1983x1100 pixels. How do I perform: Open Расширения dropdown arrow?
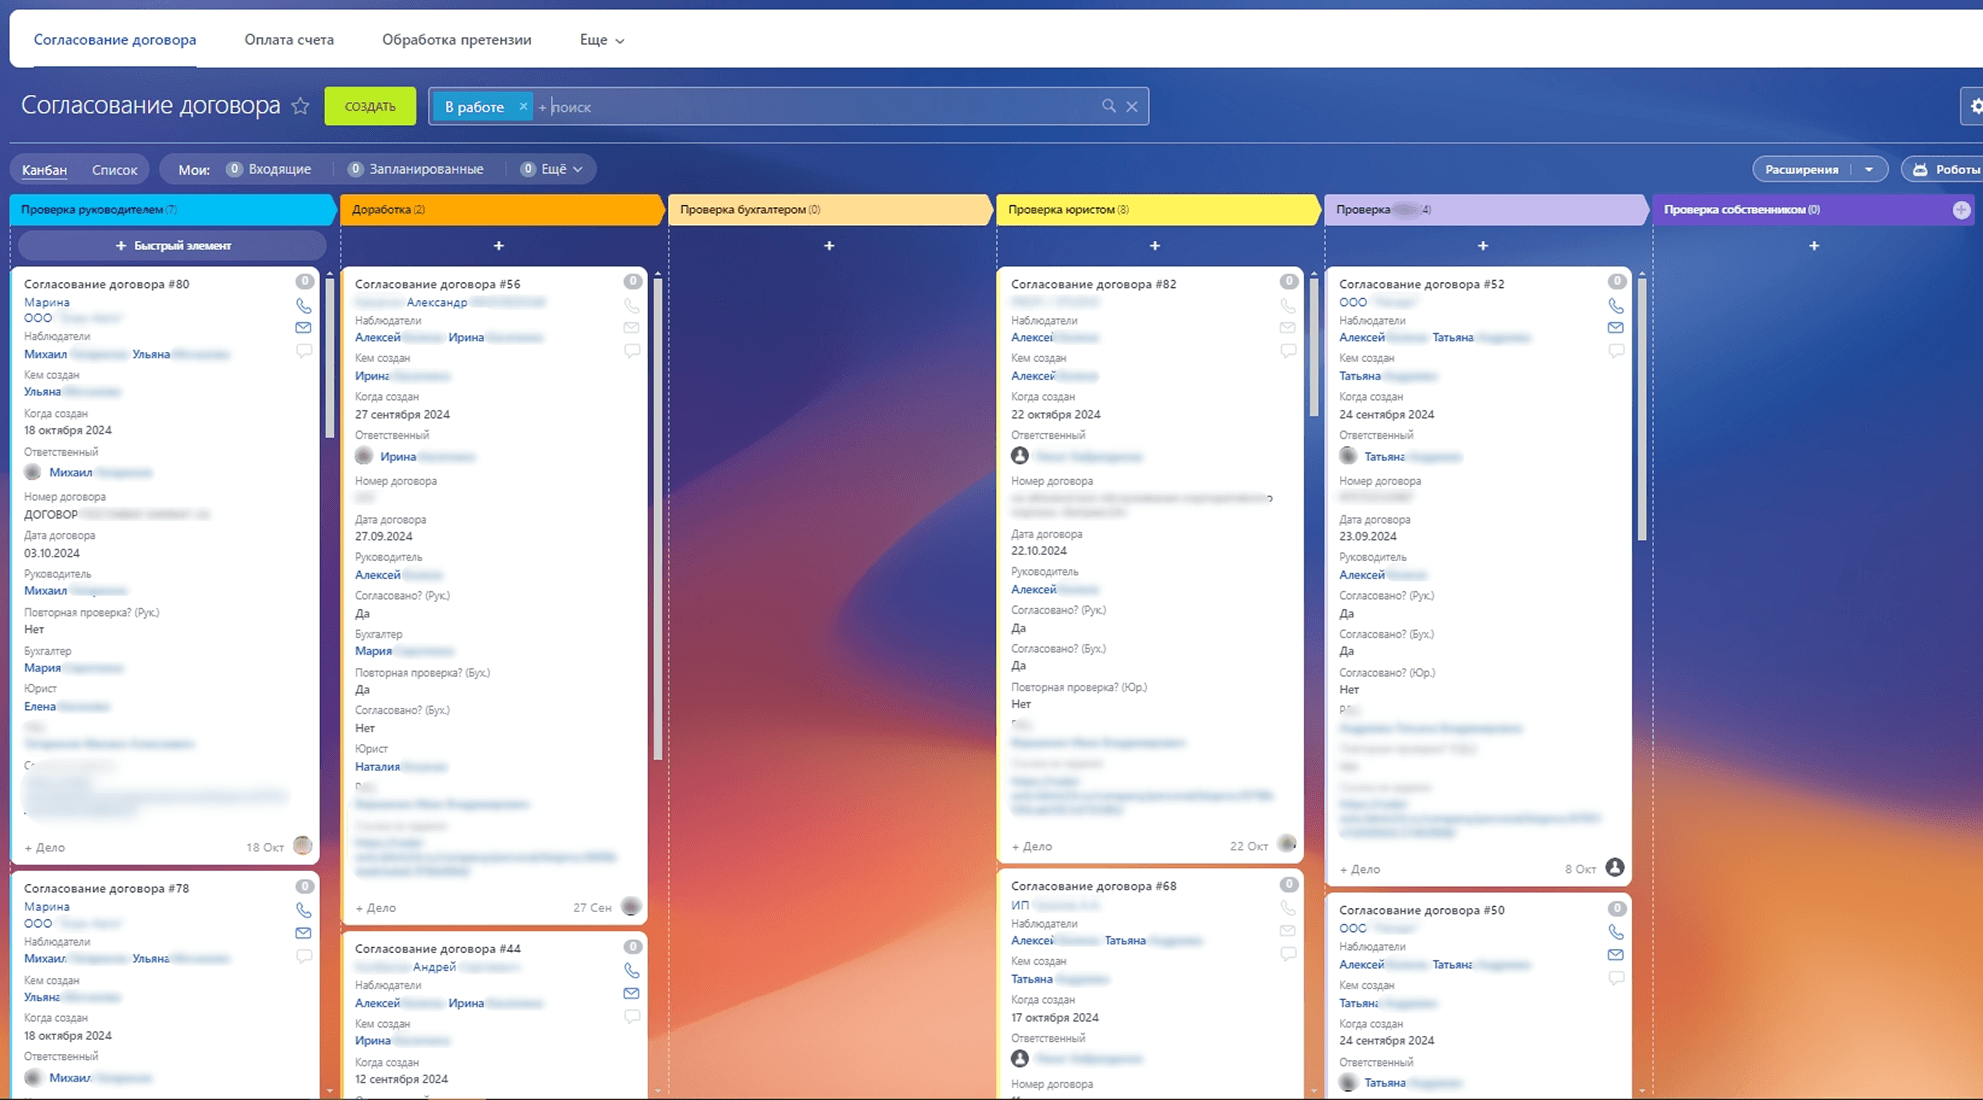coord(1868,169)
